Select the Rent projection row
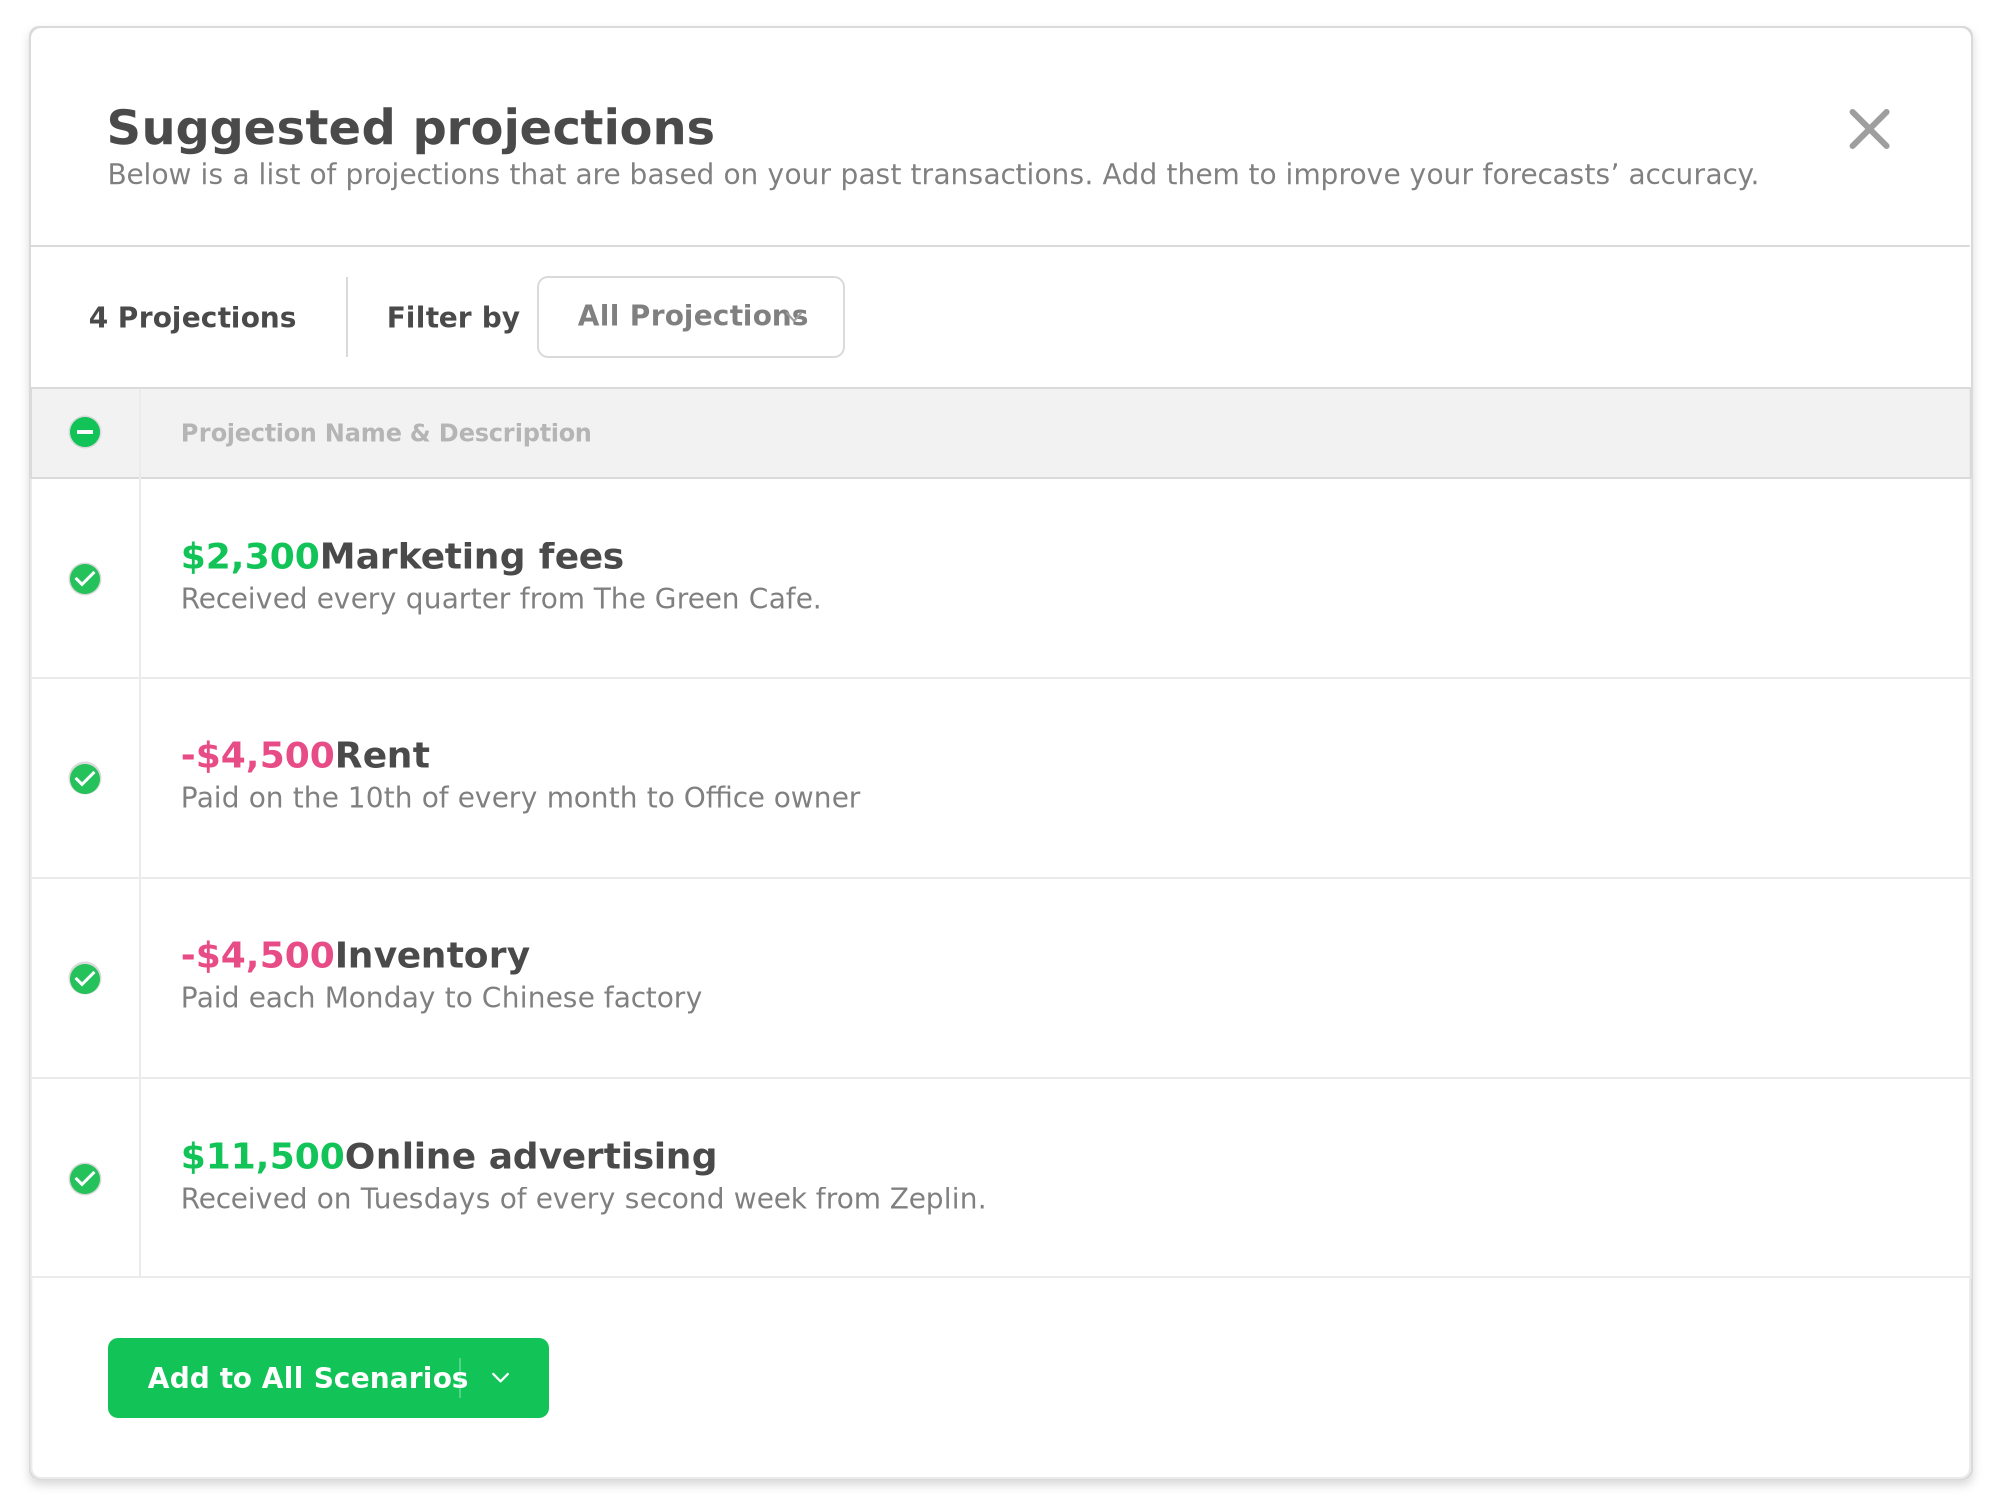This screenshot has width=2001, height=1505. 381,755
